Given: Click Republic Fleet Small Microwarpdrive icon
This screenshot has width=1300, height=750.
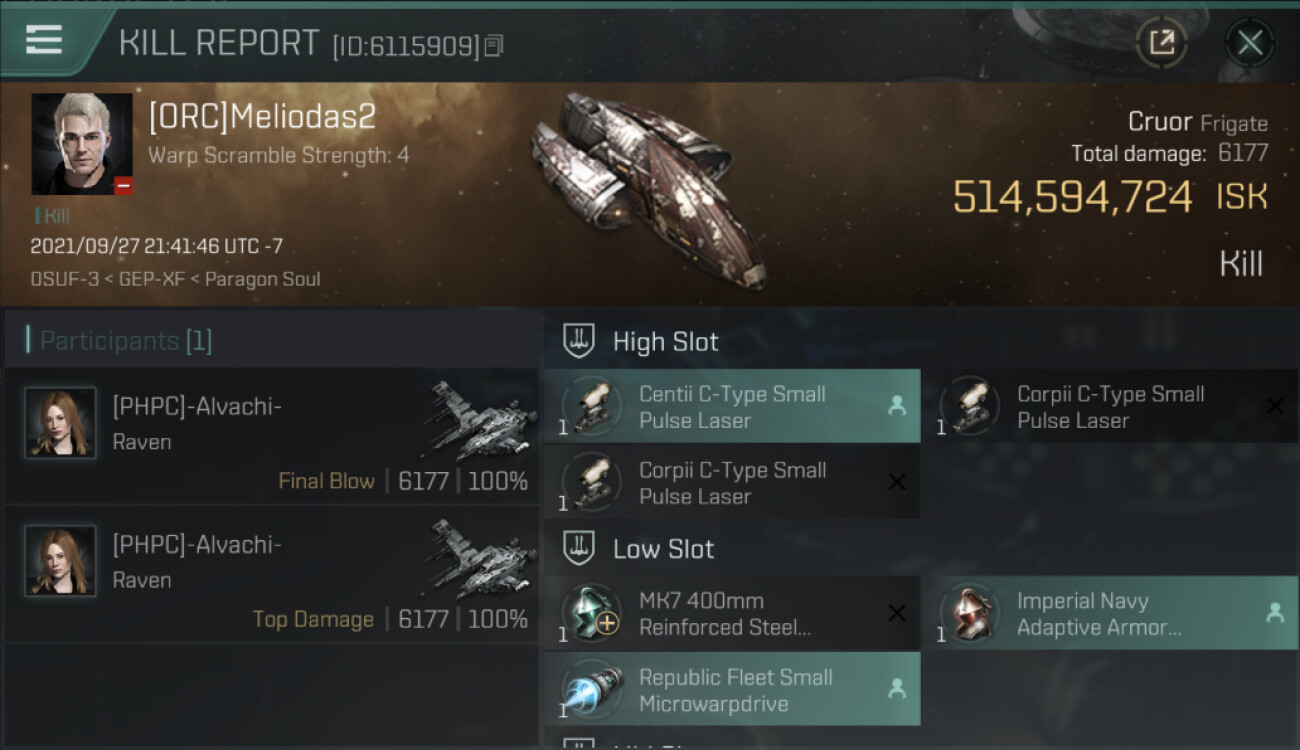Looking at the screenshot, I should click(592, 690).
